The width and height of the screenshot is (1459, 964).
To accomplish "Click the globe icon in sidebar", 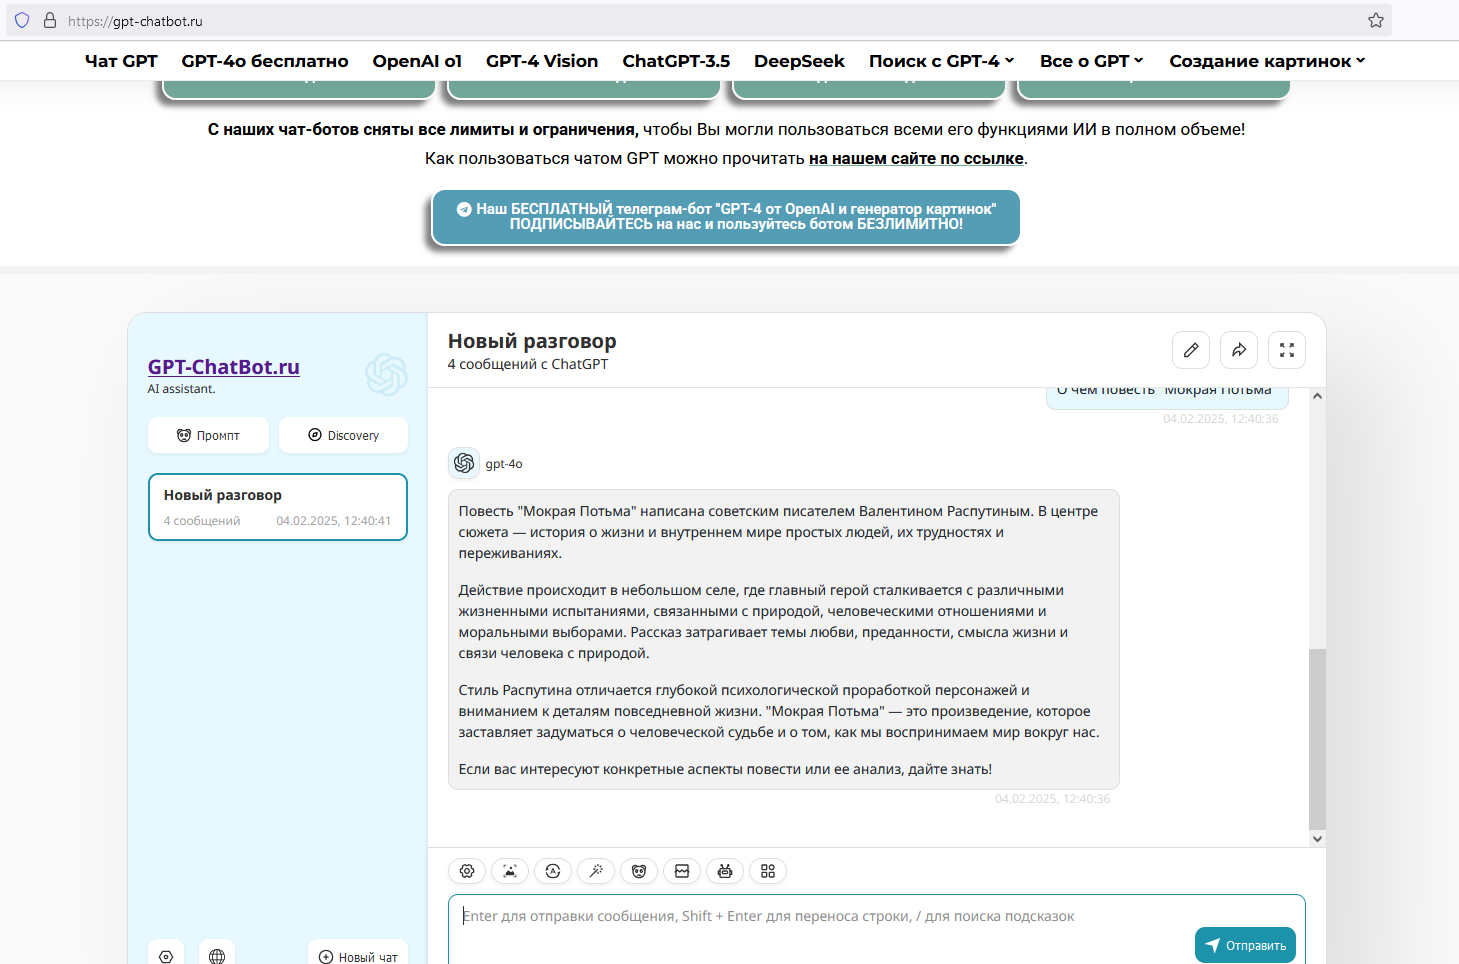I will [x=217, y=956].
